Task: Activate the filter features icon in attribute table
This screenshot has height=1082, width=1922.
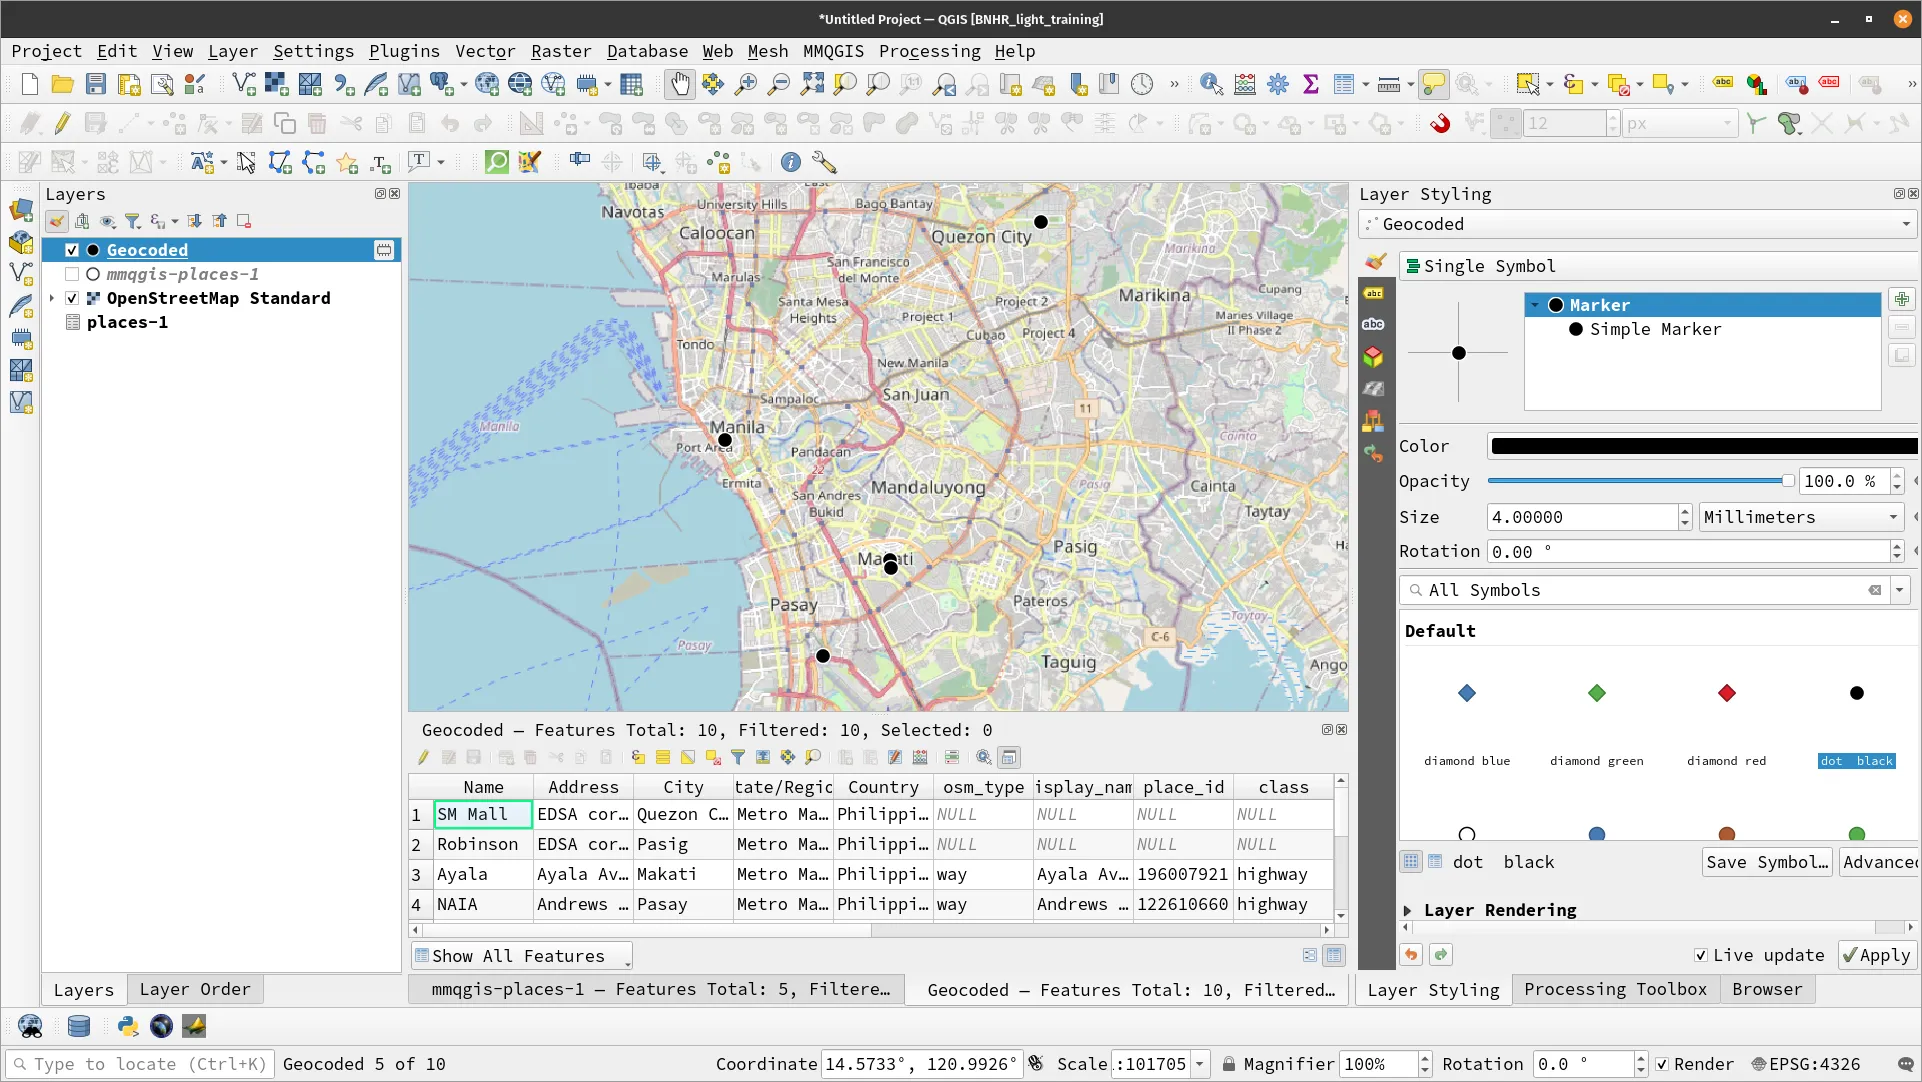Action: pos(738,757)
